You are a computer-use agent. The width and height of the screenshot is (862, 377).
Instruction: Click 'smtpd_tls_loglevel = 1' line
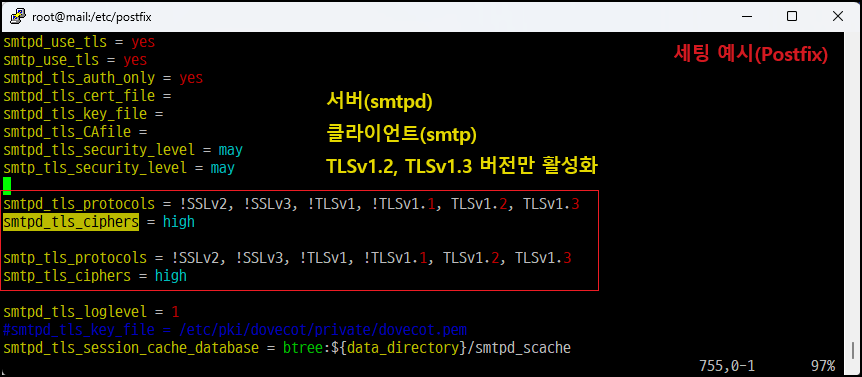(91, 312)
